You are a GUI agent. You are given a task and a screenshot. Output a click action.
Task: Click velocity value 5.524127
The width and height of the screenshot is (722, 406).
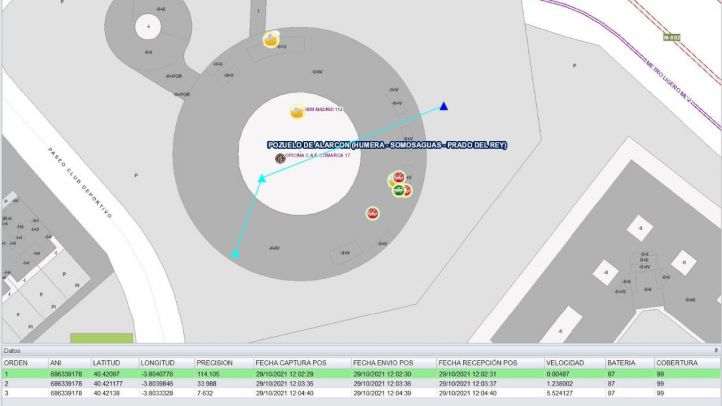(559, 393)
